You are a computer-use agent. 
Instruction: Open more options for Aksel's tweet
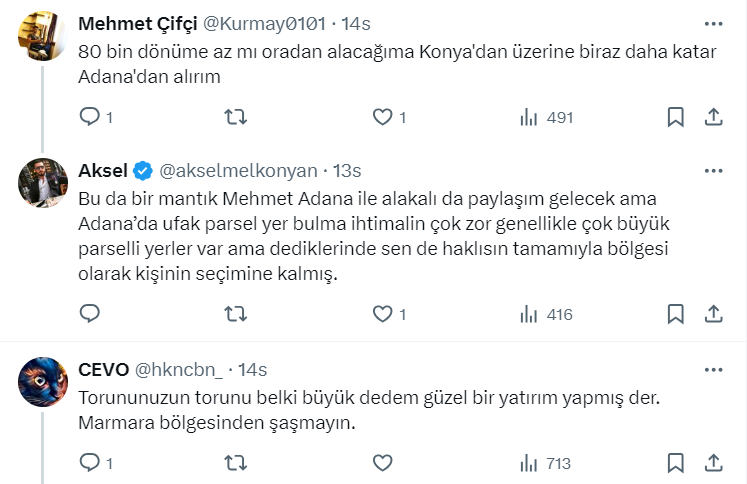[713, 169]
